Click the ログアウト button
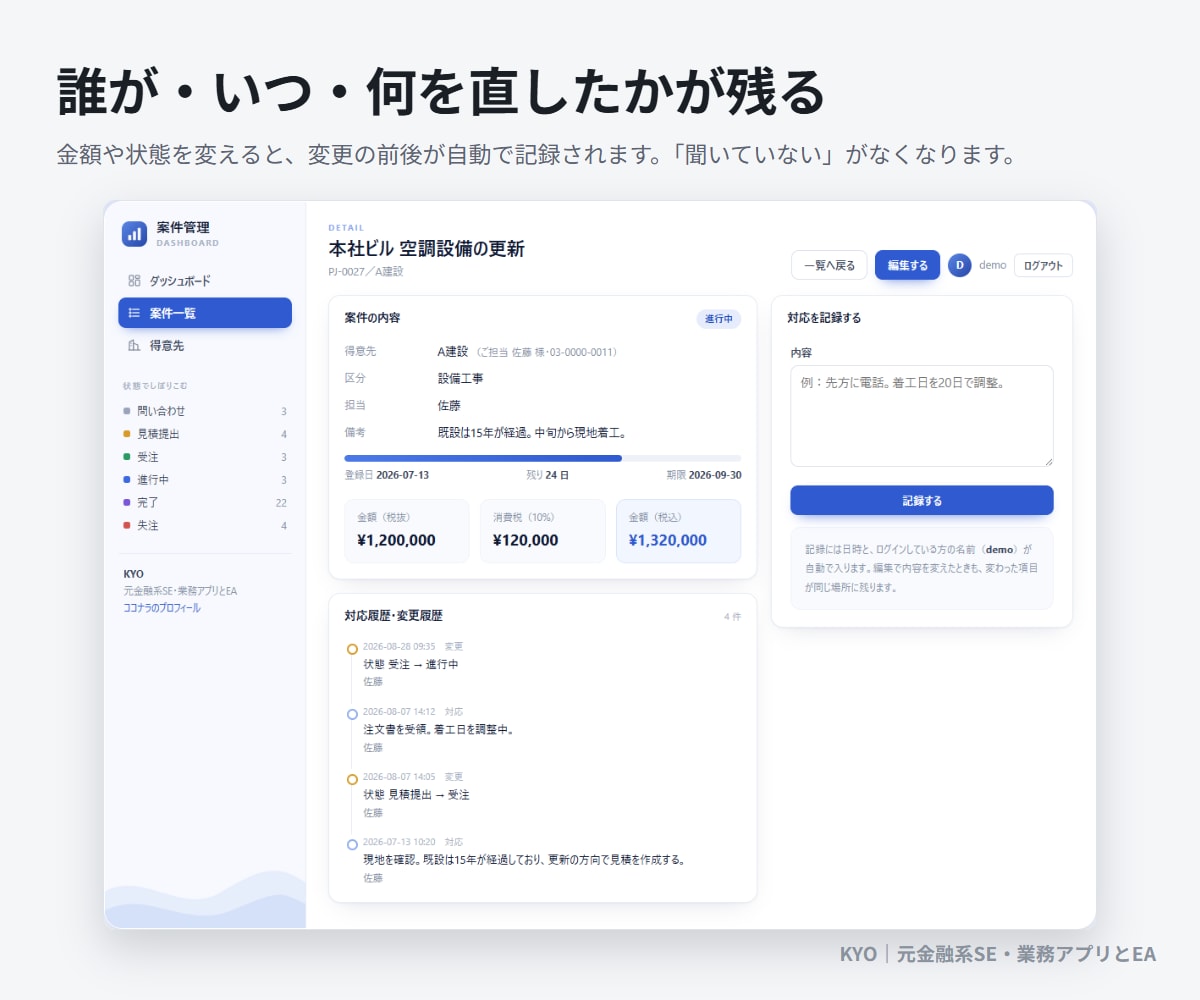 point(1043,265)
